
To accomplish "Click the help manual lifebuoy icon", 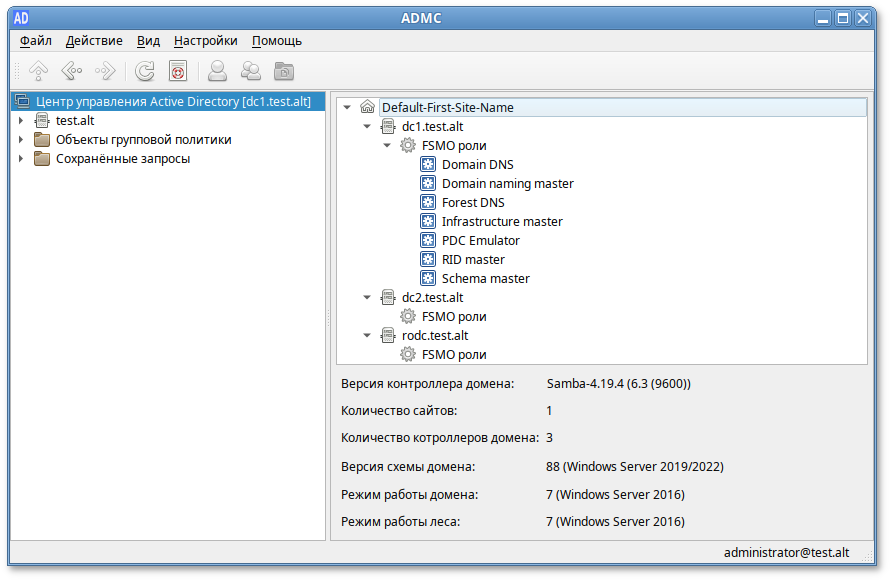I will pyautogui.click(x=178, y=71).
